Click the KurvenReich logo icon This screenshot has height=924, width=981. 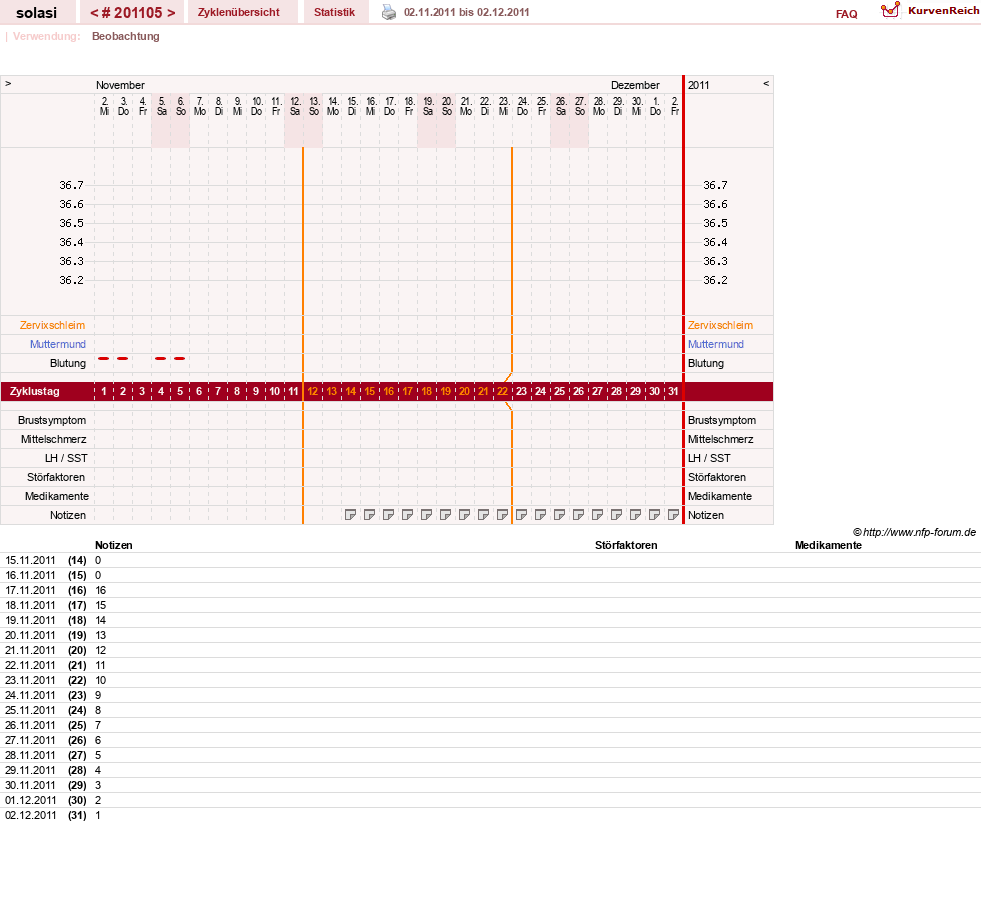tap(890, 10)
